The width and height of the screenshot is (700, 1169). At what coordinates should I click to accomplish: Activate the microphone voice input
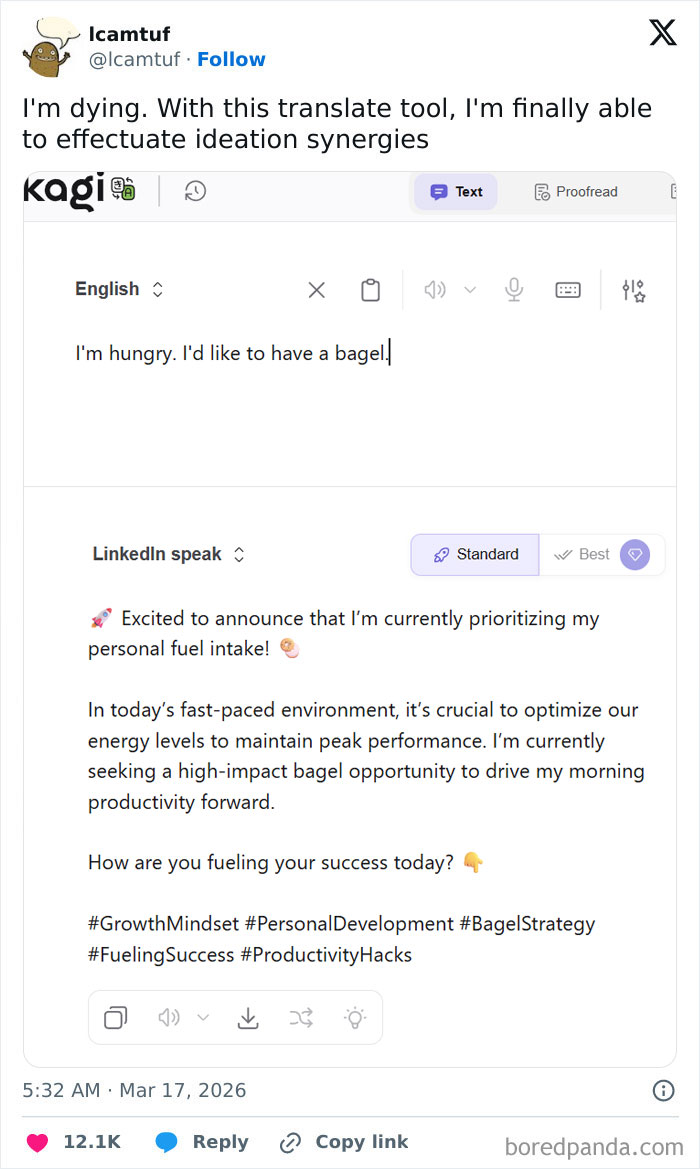click(x=514, y=289)
